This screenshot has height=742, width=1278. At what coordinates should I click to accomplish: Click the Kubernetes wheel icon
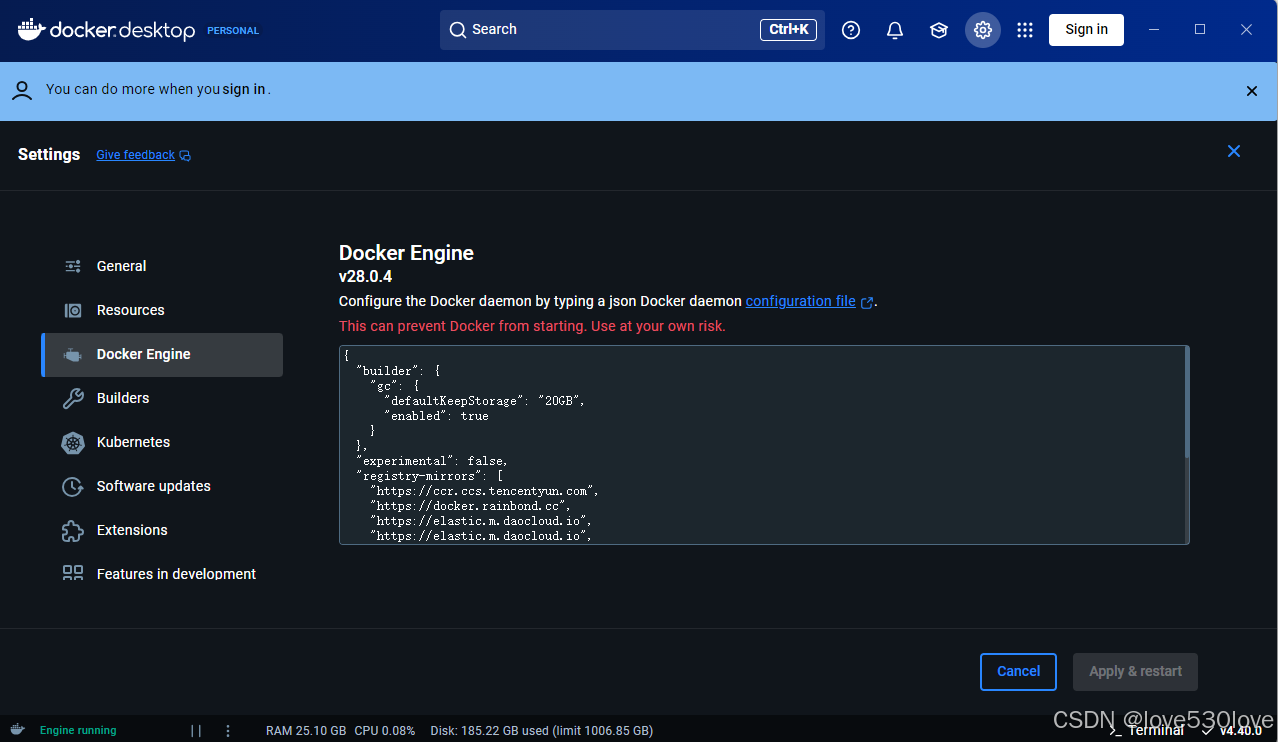pyautogui.click(x=73, y=442)
